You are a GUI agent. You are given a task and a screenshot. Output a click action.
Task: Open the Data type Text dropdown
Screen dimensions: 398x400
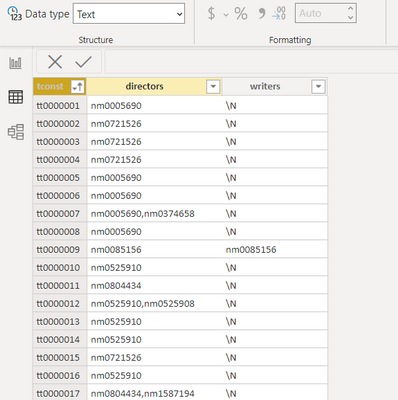pos(129,14)
